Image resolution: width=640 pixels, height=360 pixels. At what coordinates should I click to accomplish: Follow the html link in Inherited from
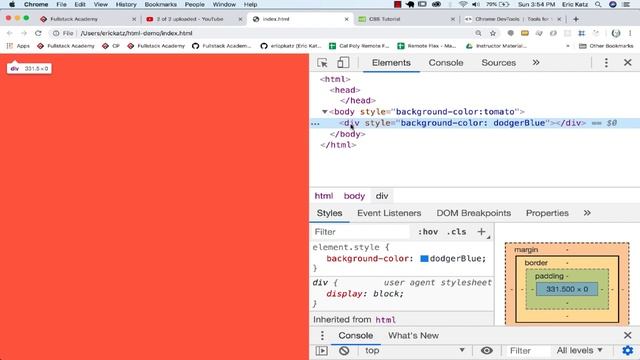[x=385, y=320]
